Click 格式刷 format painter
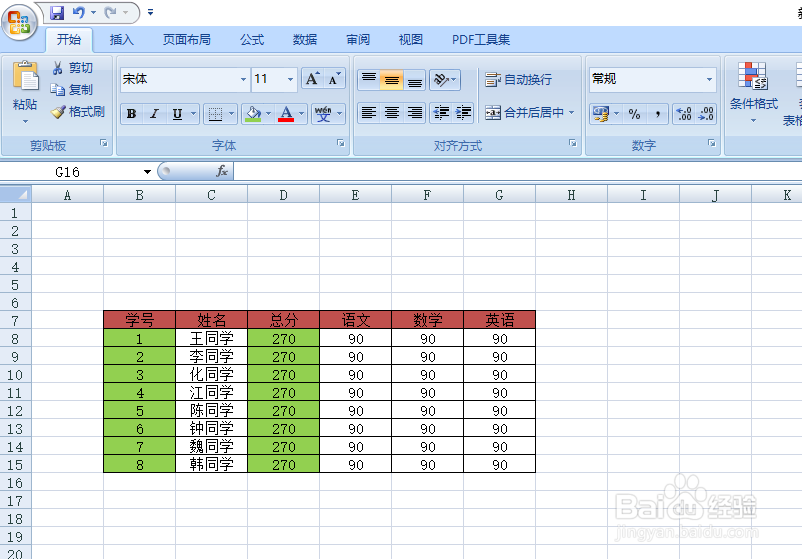 [x=78, y=111]
